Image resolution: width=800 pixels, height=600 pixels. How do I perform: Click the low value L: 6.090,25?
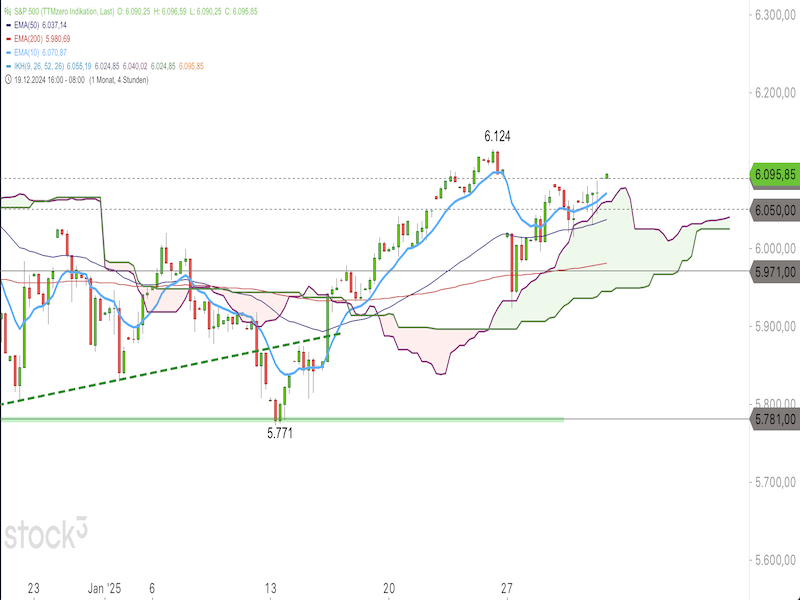206,11
